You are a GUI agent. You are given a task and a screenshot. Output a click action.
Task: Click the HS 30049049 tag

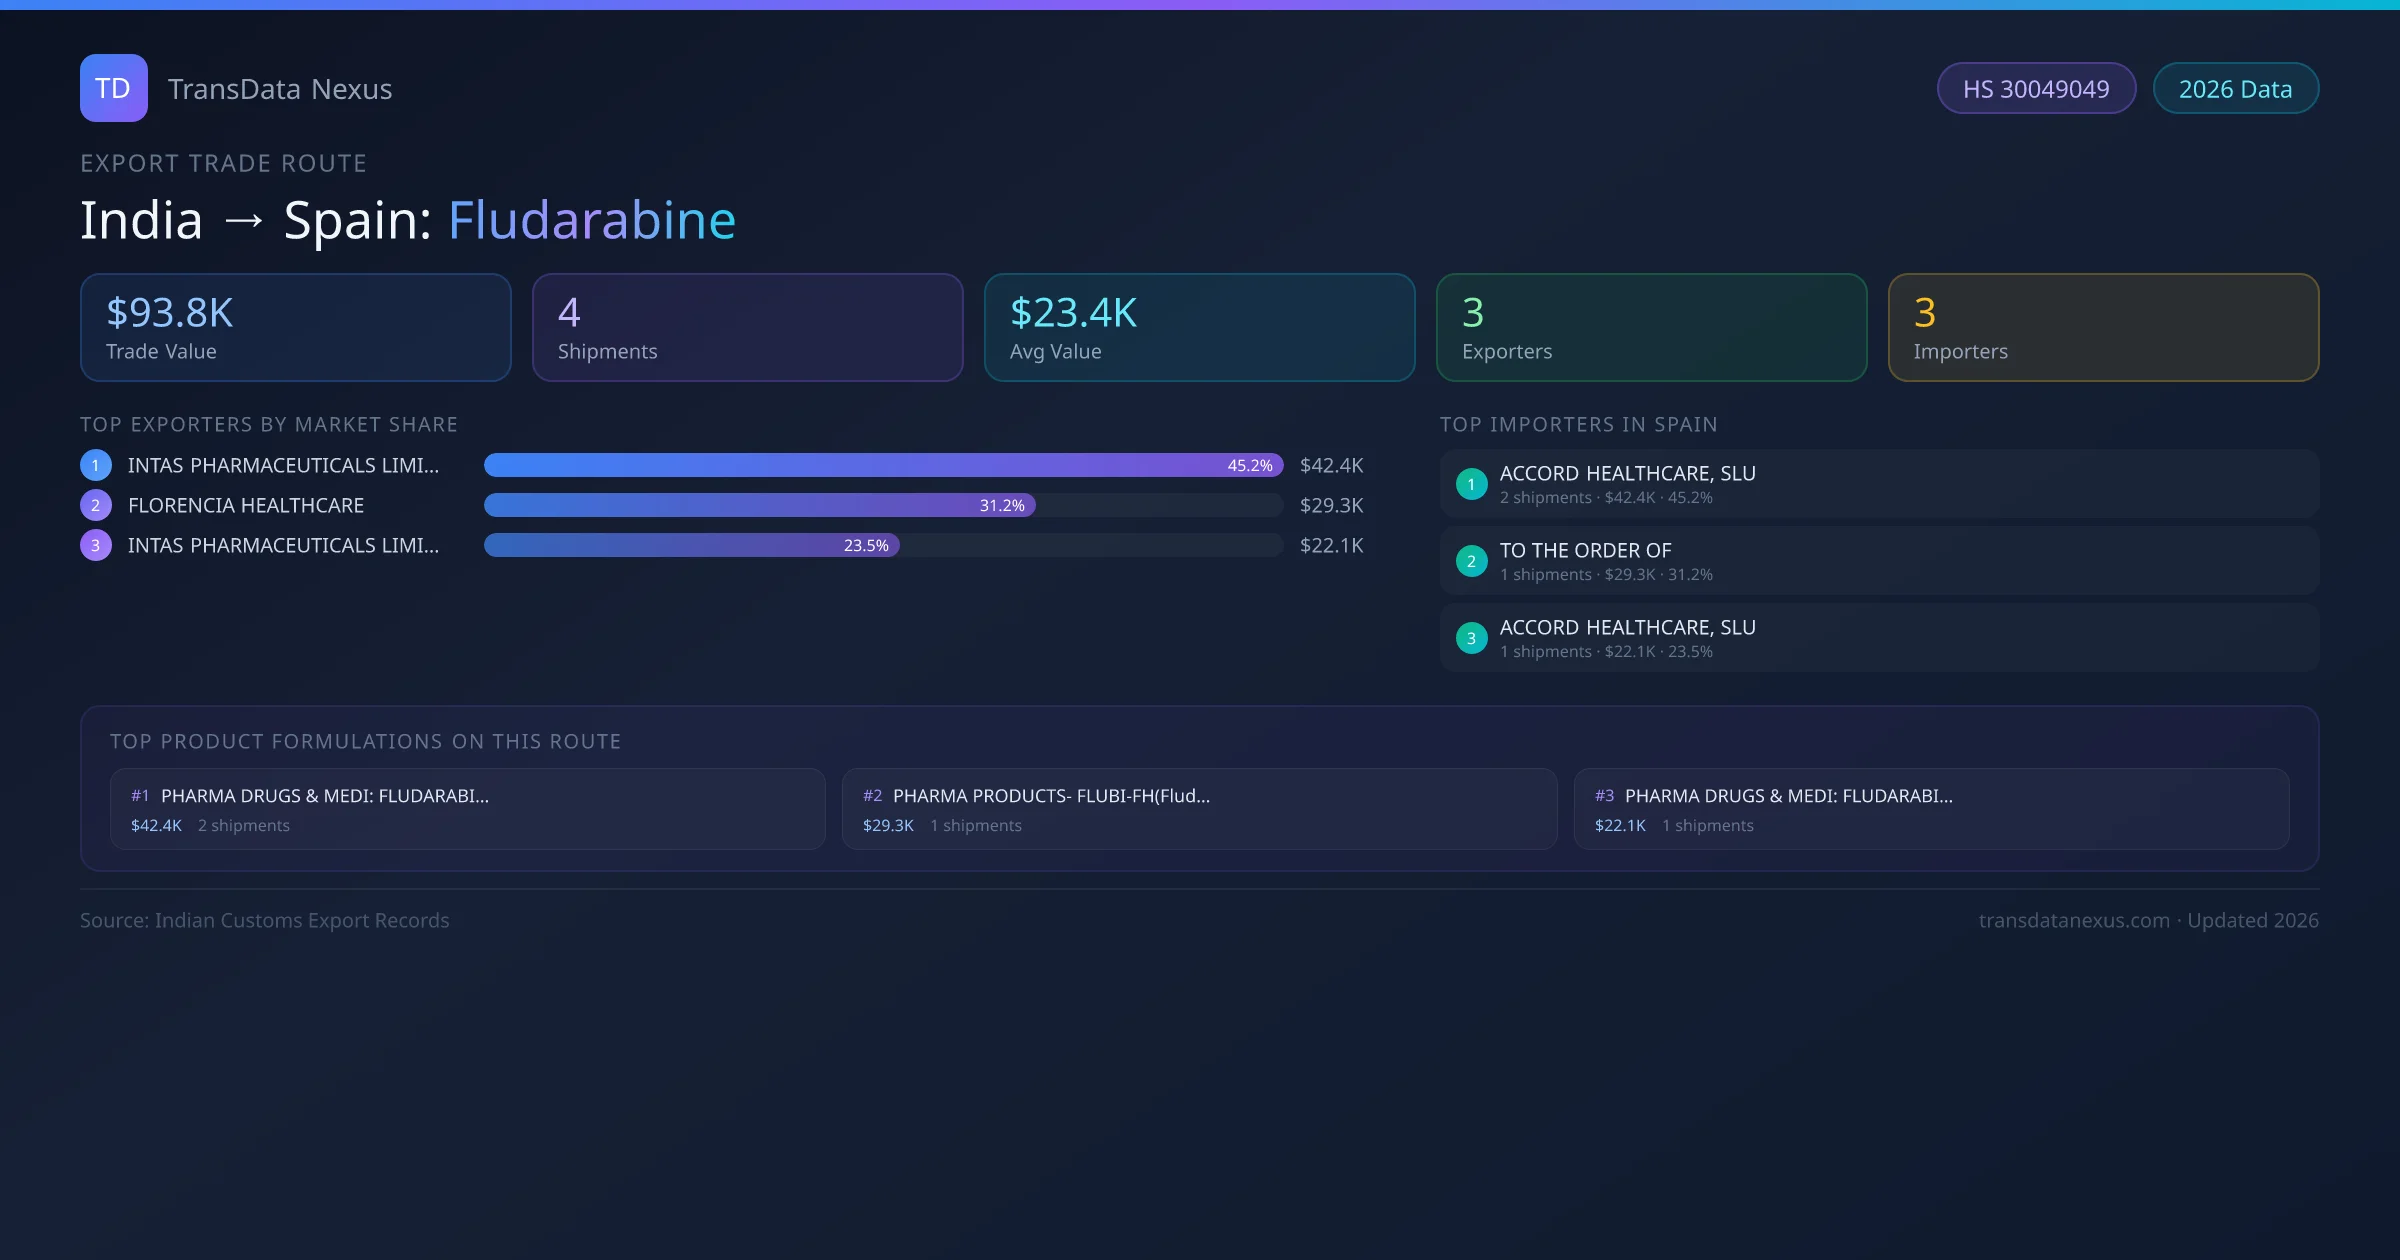pos(2036,89)
